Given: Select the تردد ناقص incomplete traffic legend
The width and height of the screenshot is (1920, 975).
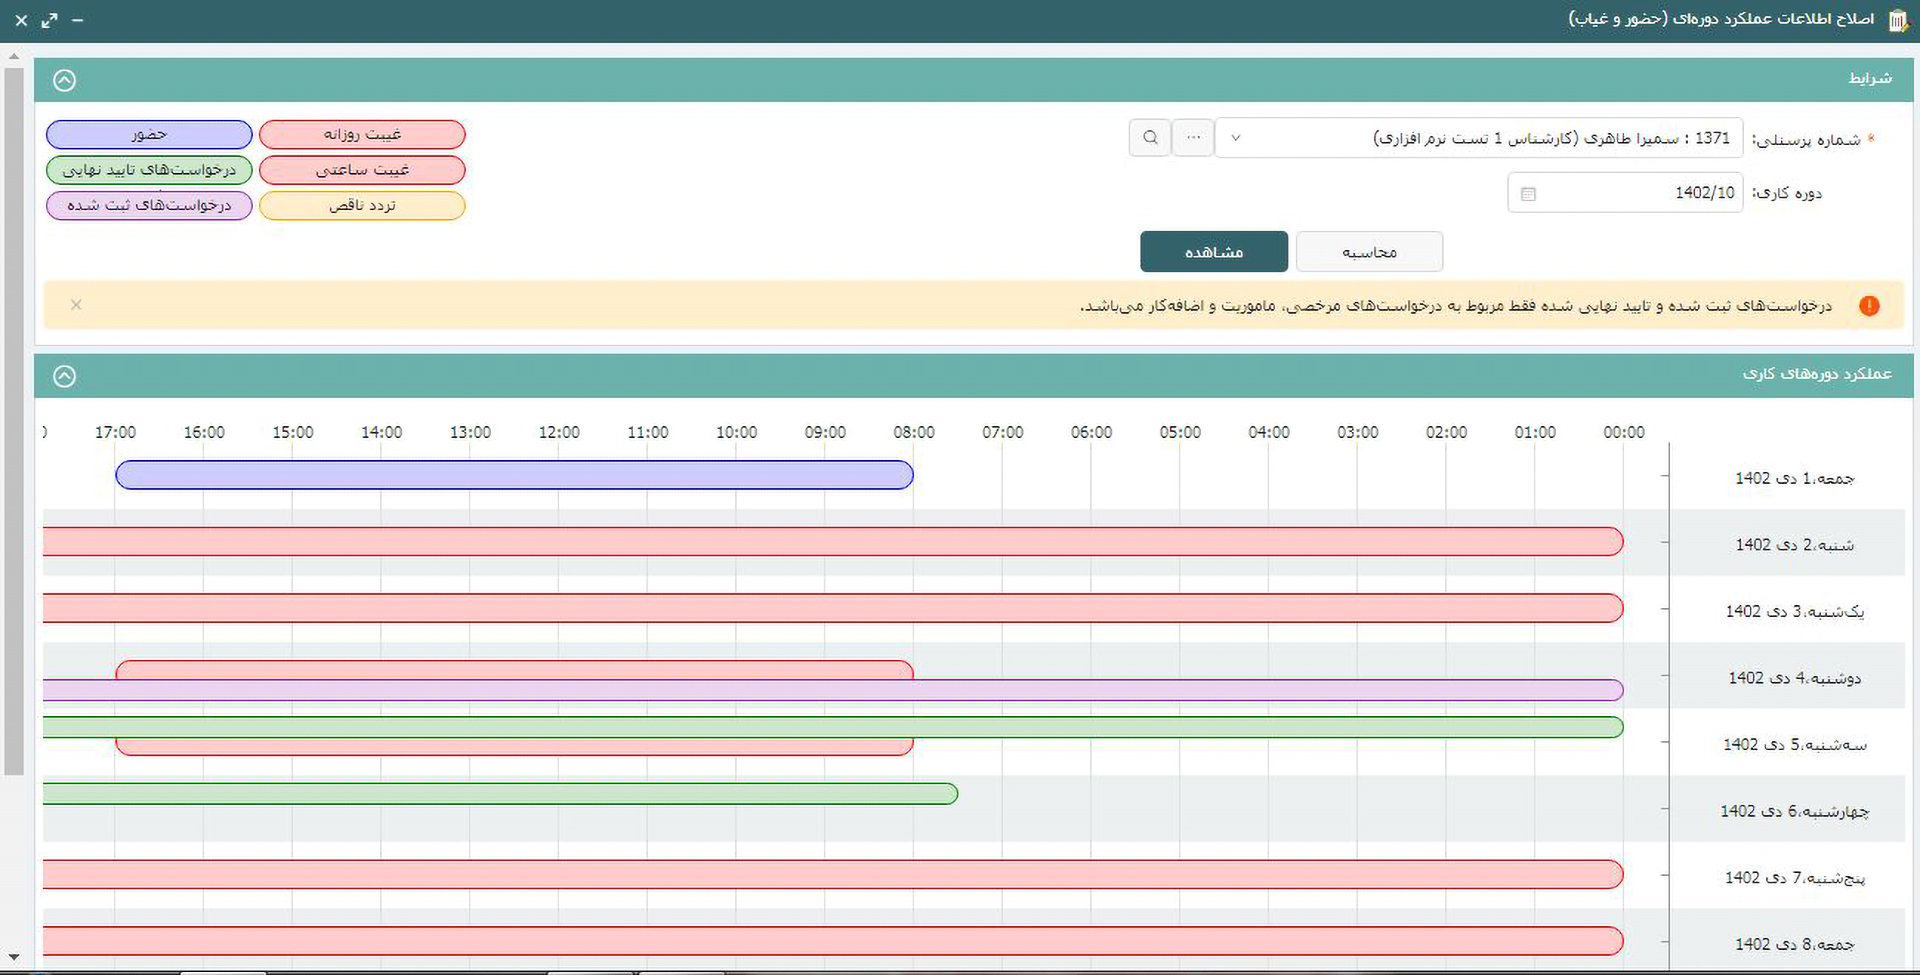Looking at the screenshot, I should click(362, 206).
